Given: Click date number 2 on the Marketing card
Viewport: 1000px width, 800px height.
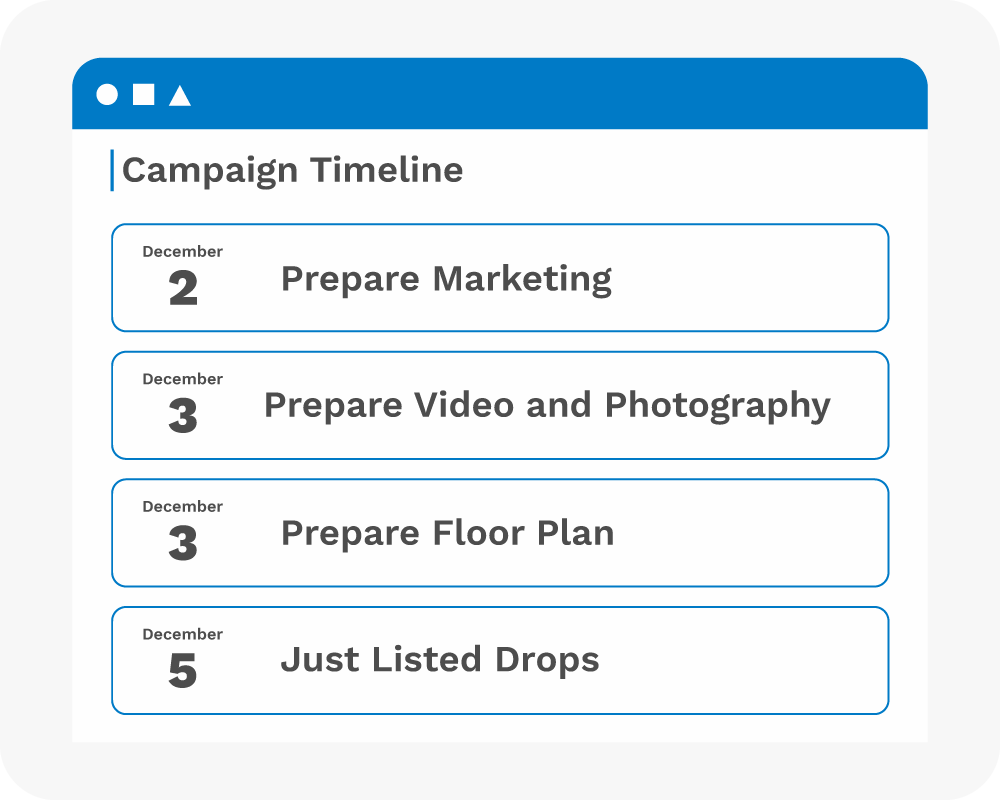Looking at the screenshot, I should pos(183,289).
